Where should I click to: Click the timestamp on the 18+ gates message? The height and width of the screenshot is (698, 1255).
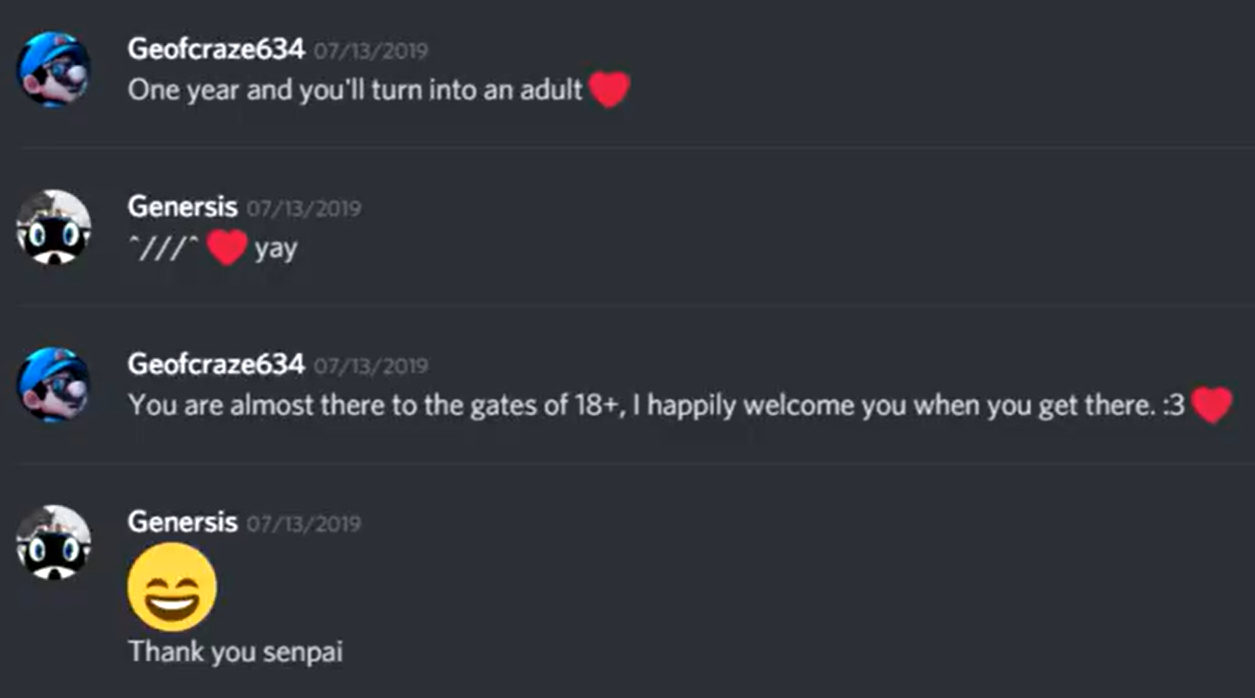(371, 366)
